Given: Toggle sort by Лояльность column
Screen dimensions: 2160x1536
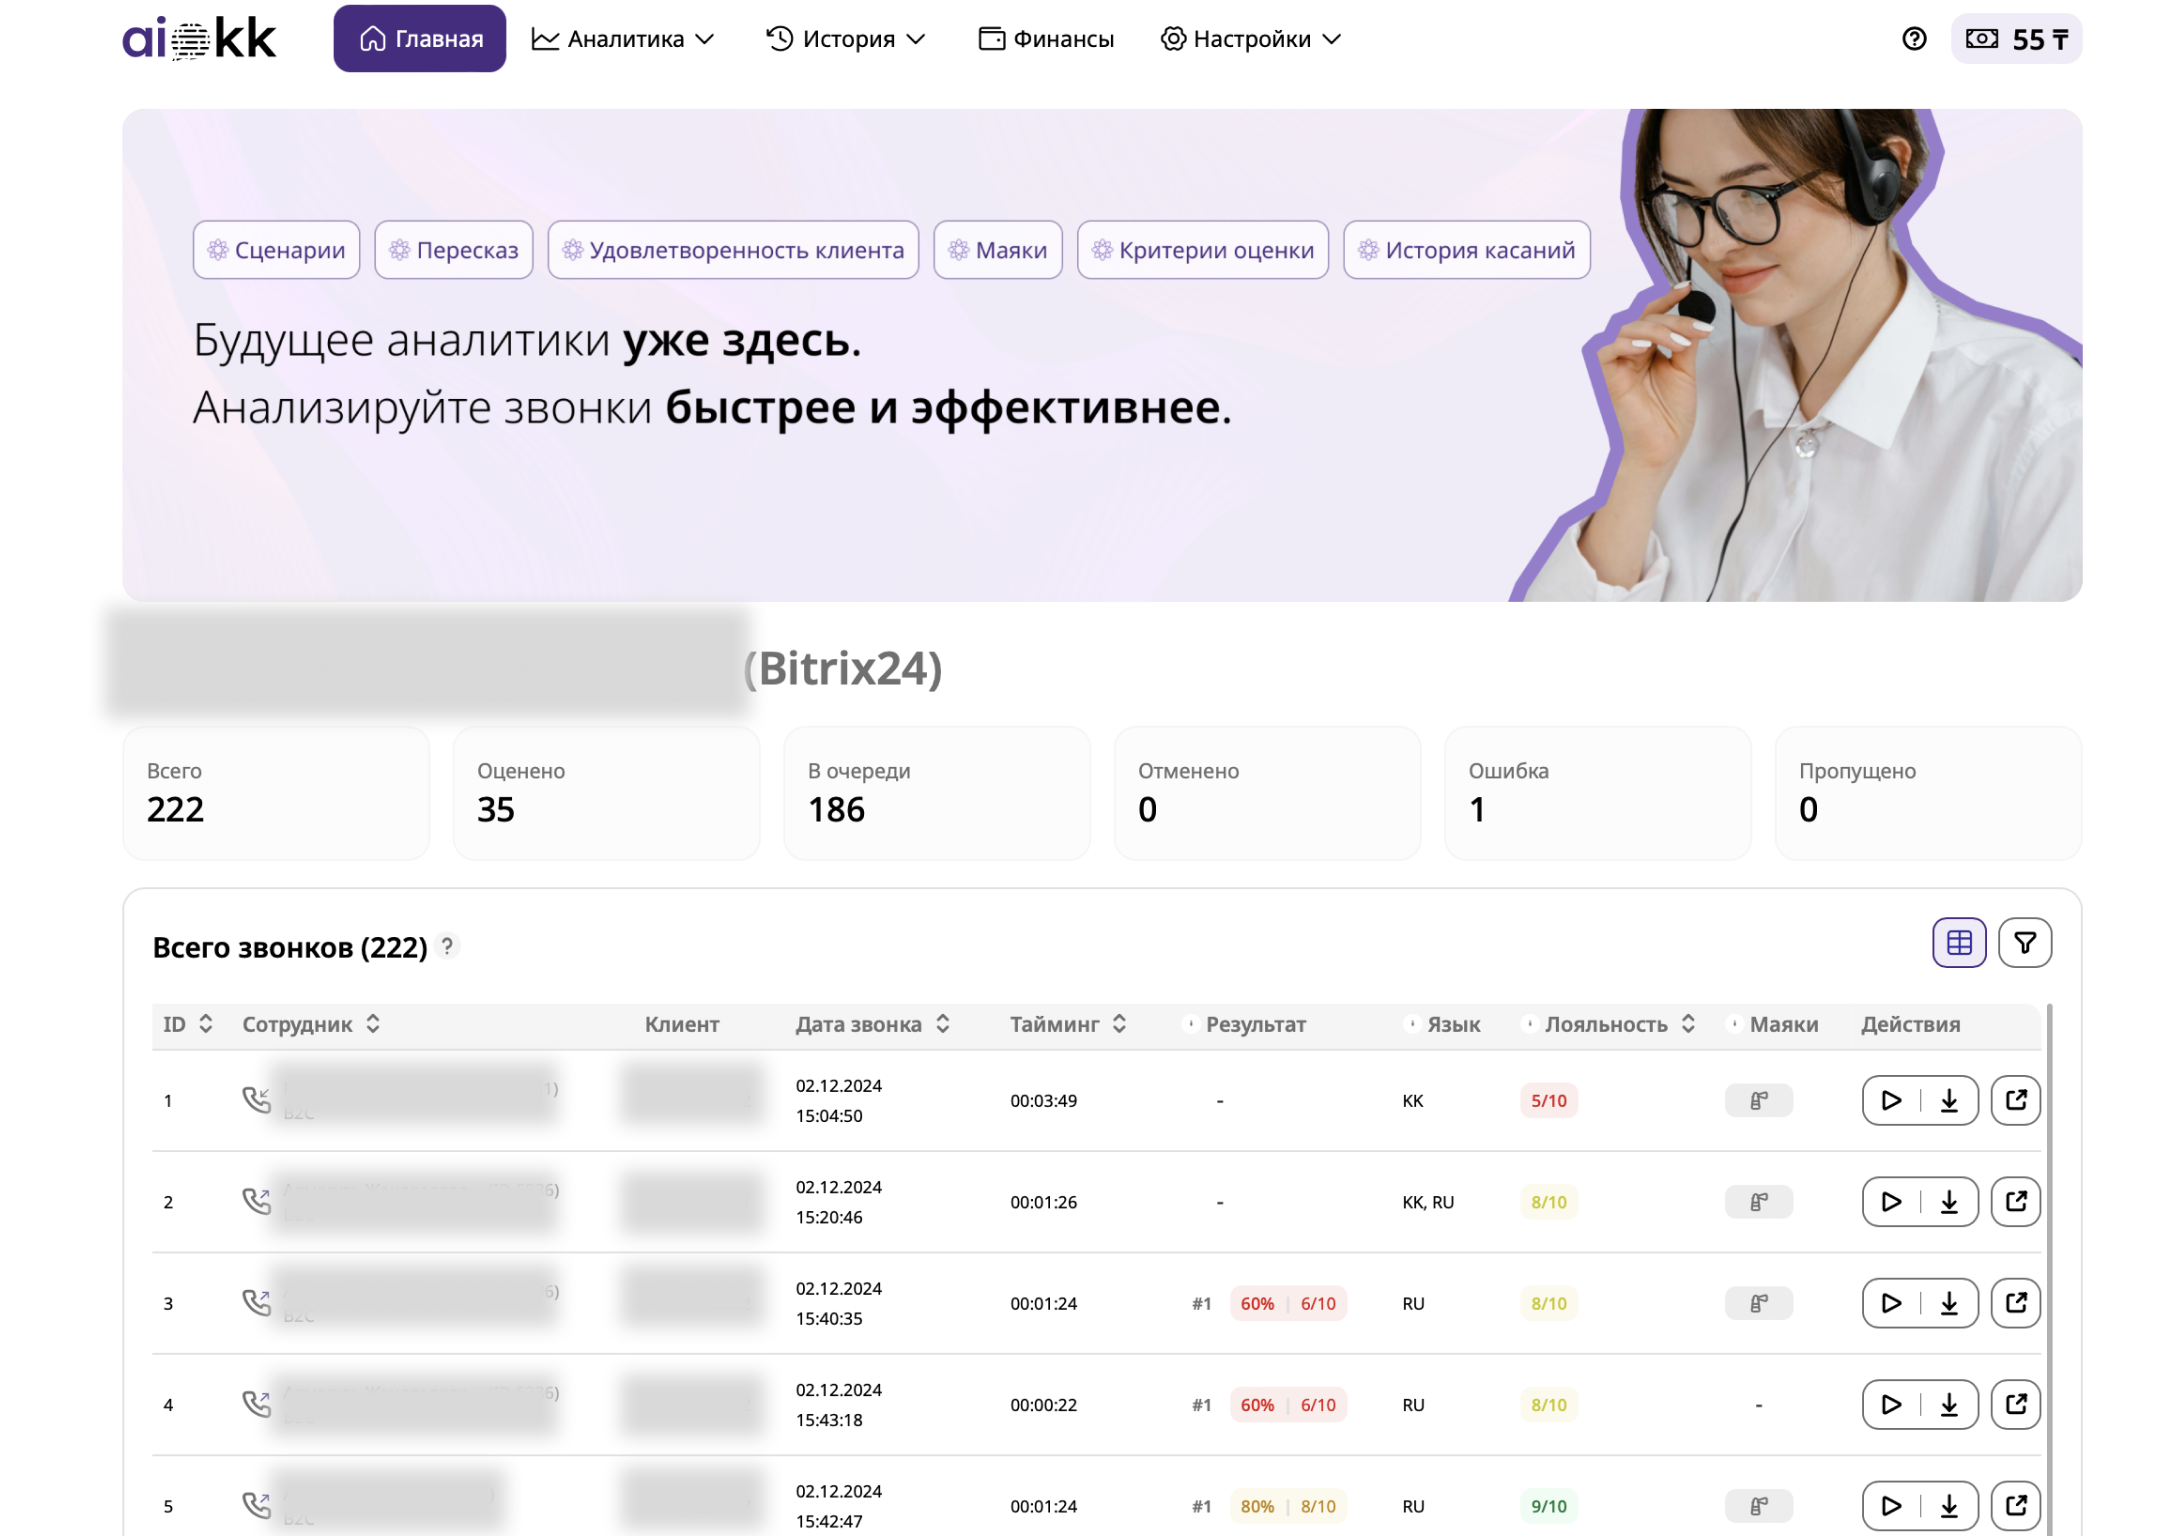Looking at the screenshot, I should pos(1688,1024).
